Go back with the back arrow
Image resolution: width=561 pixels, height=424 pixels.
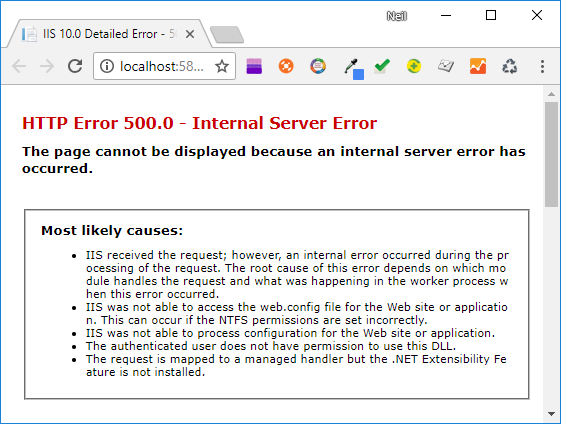[x=19, y=66]
